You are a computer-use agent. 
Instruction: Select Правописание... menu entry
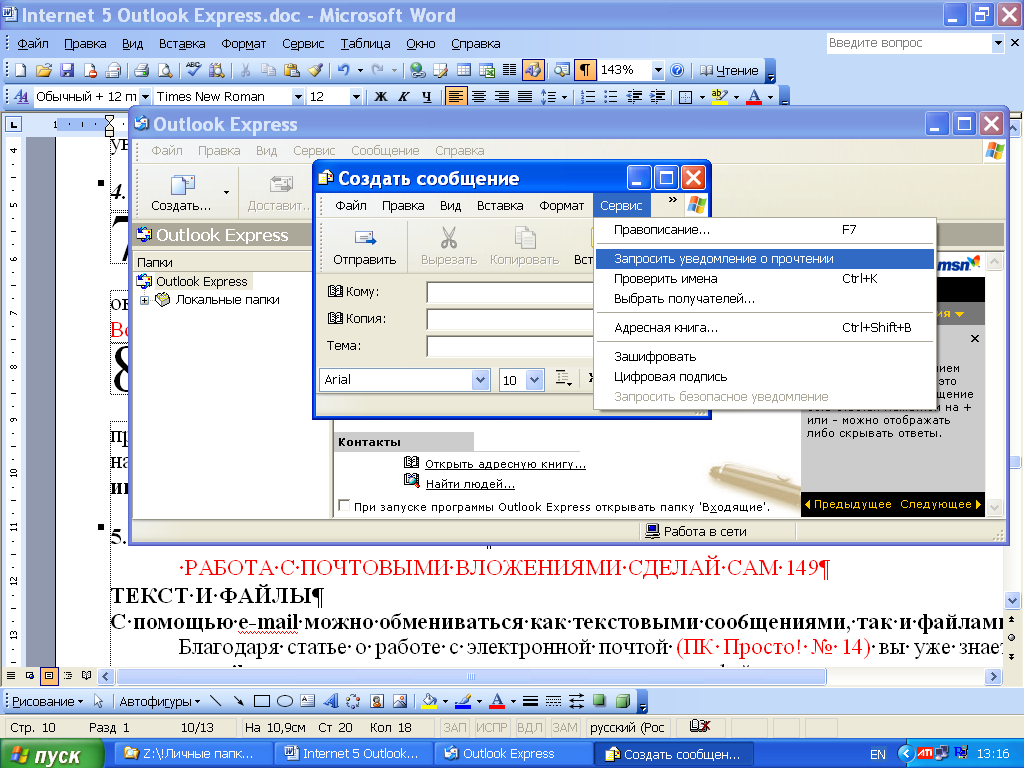pyautogui.click(x=765, y=230)
